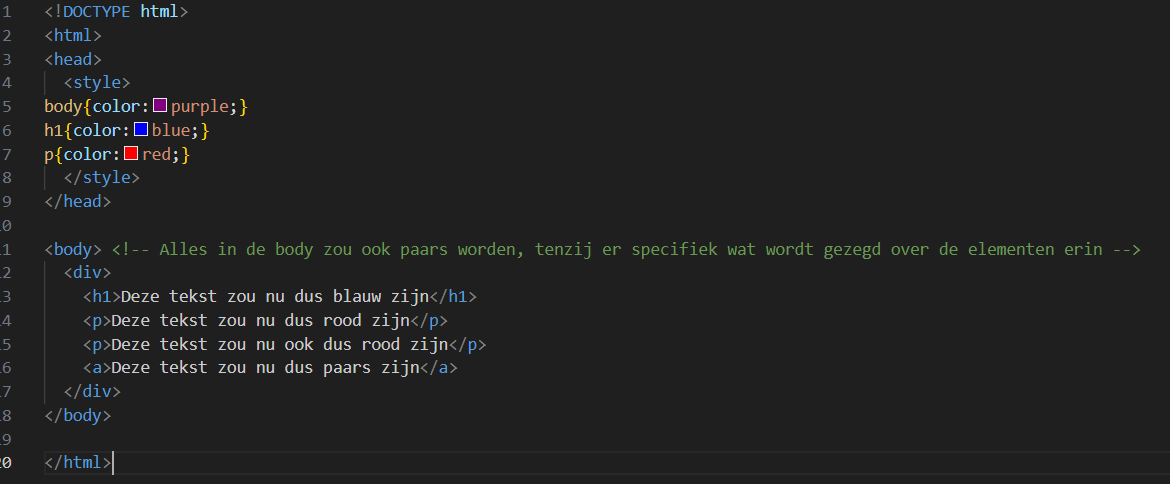Click the red color swatch
Screen dimensions: 1170x484
click(131, 154)
